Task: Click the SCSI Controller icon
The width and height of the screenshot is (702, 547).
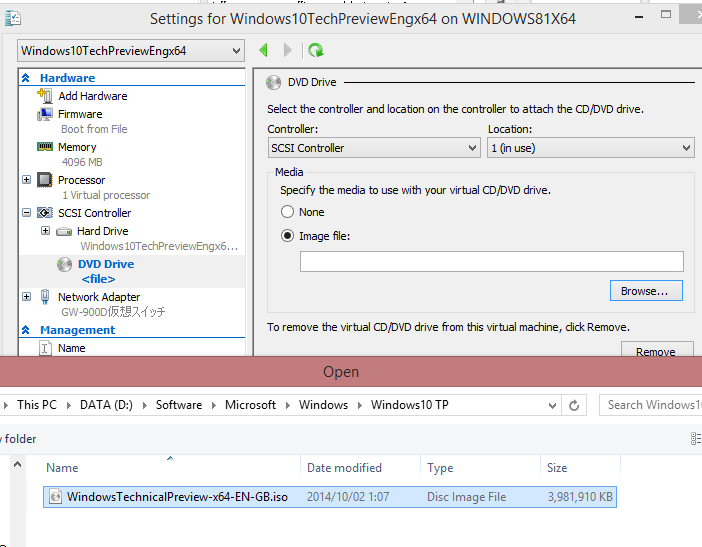Action: (45, 213)
